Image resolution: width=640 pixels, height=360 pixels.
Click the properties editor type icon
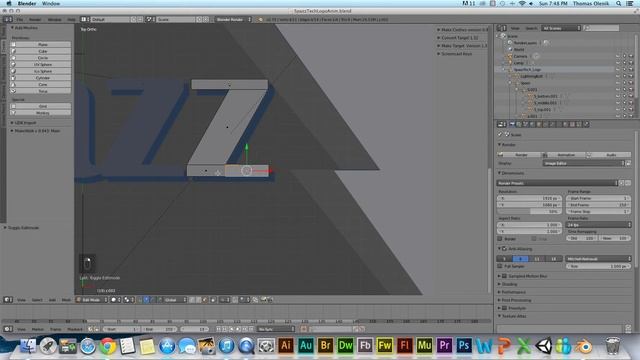[x=502, y=124]
